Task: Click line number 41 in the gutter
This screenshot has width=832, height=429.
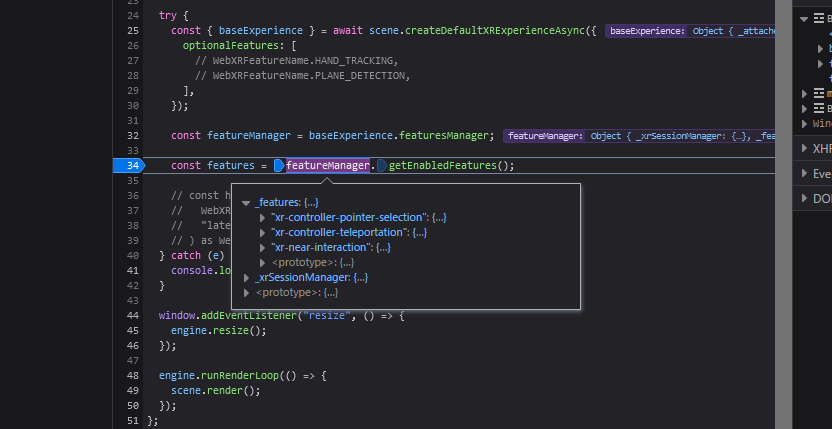Action: (133, 271)
